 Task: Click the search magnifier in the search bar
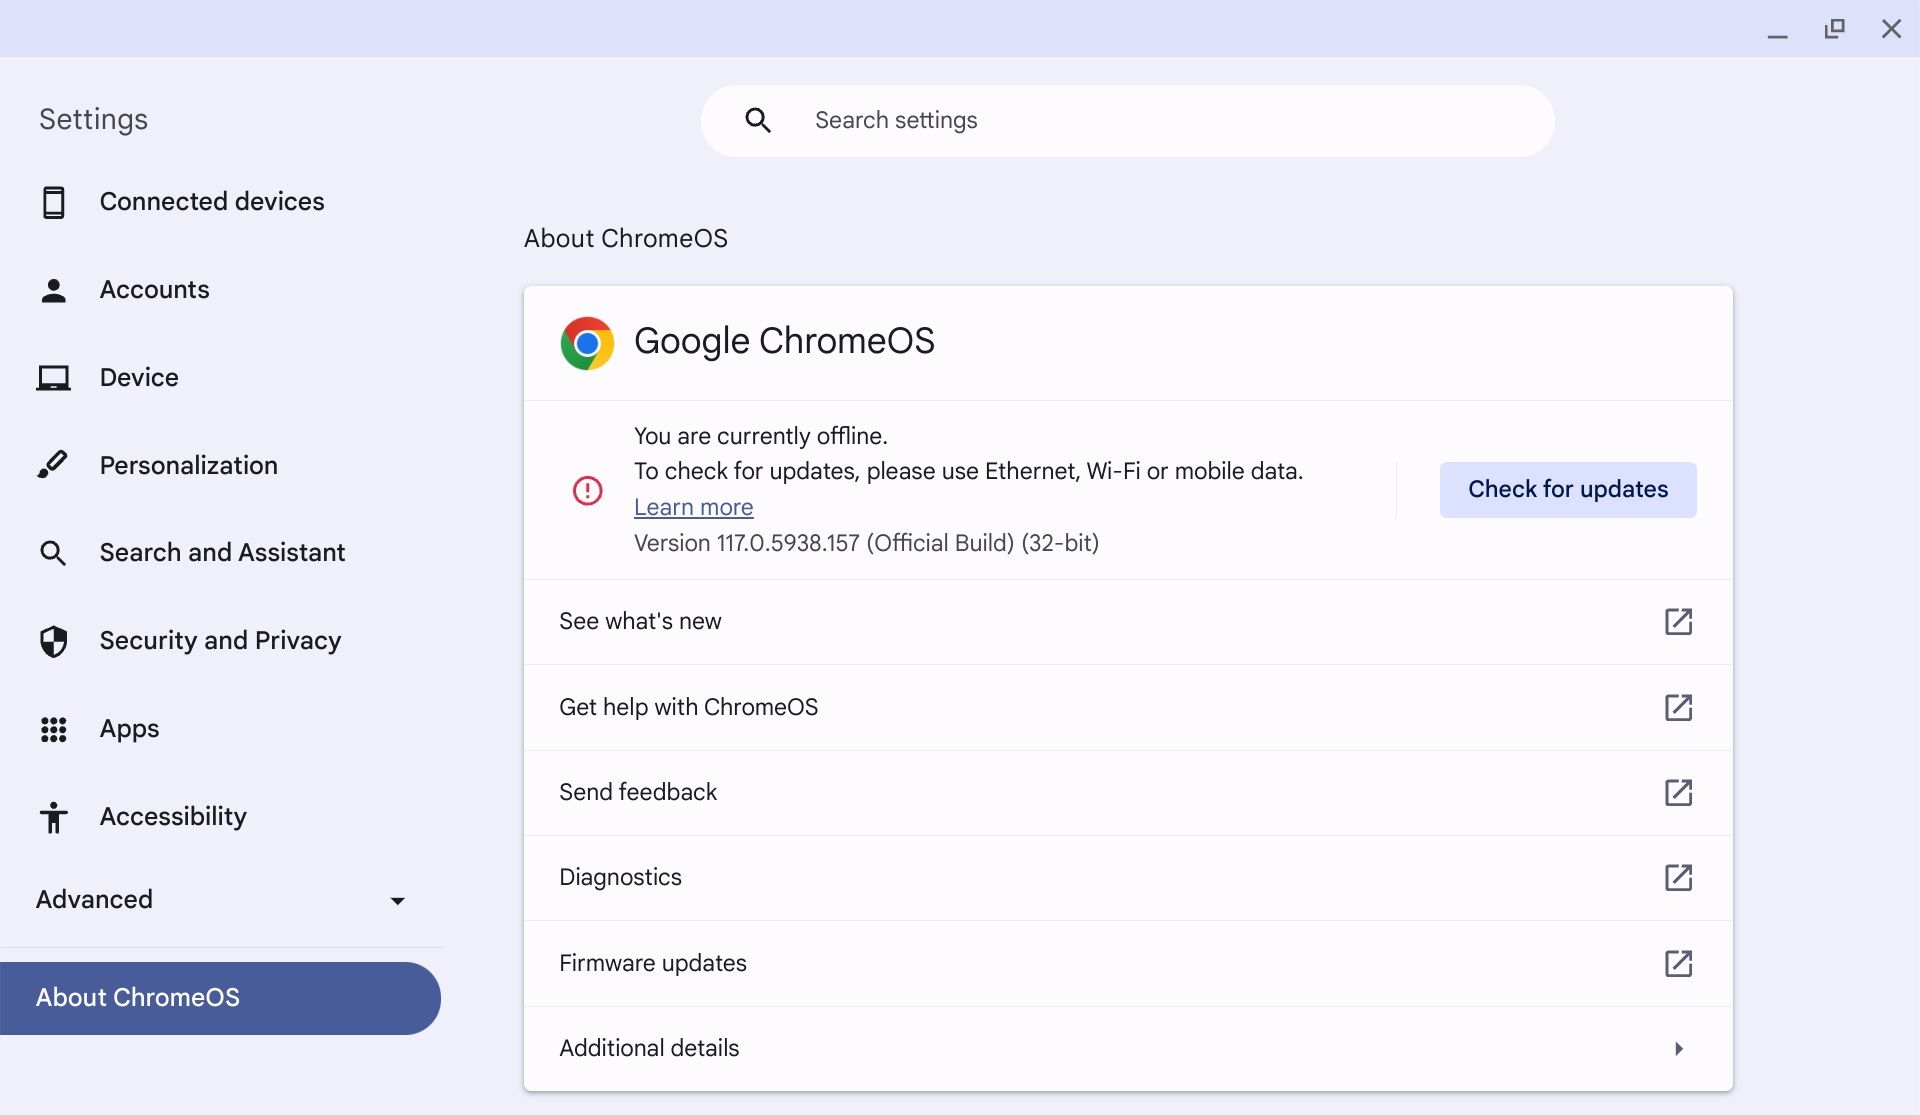(x=759, y=120)
